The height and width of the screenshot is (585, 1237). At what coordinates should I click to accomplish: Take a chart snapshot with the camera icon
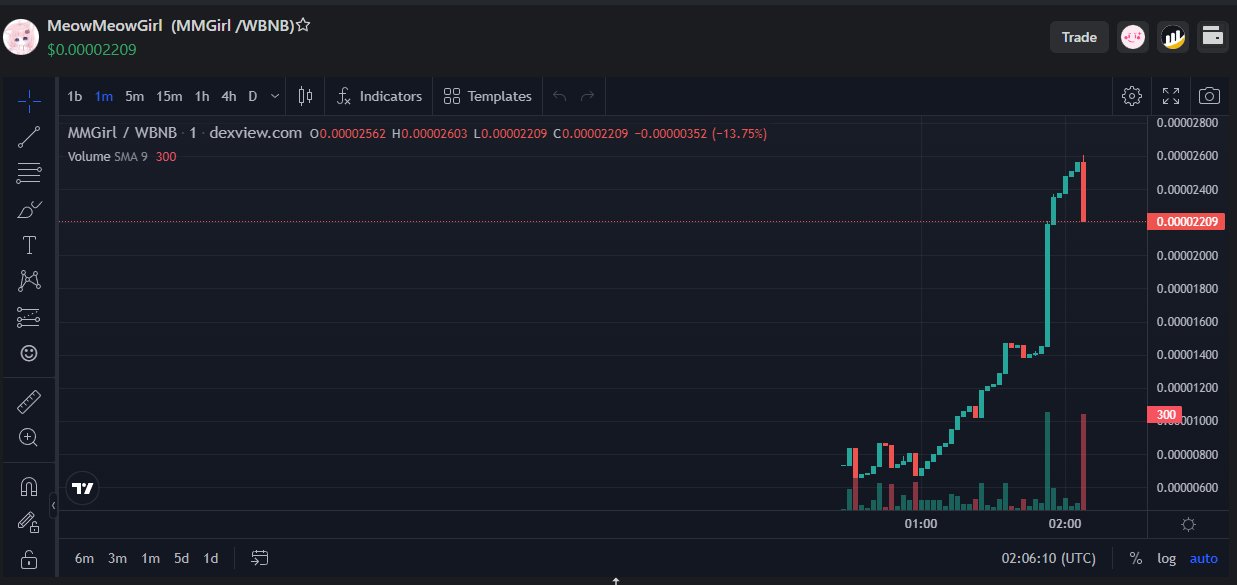pos(1209,95)
